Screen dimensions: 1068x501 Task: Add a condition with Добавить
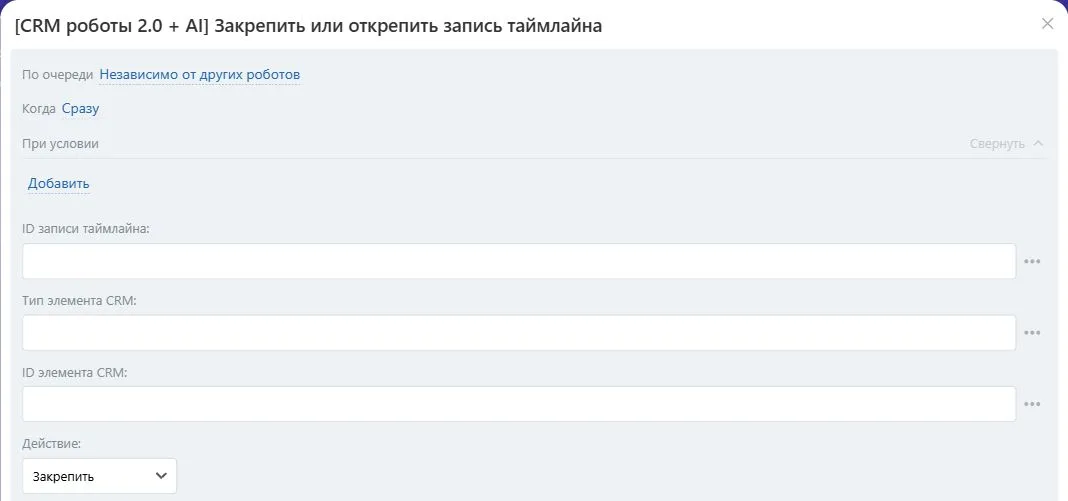(59, 184)
